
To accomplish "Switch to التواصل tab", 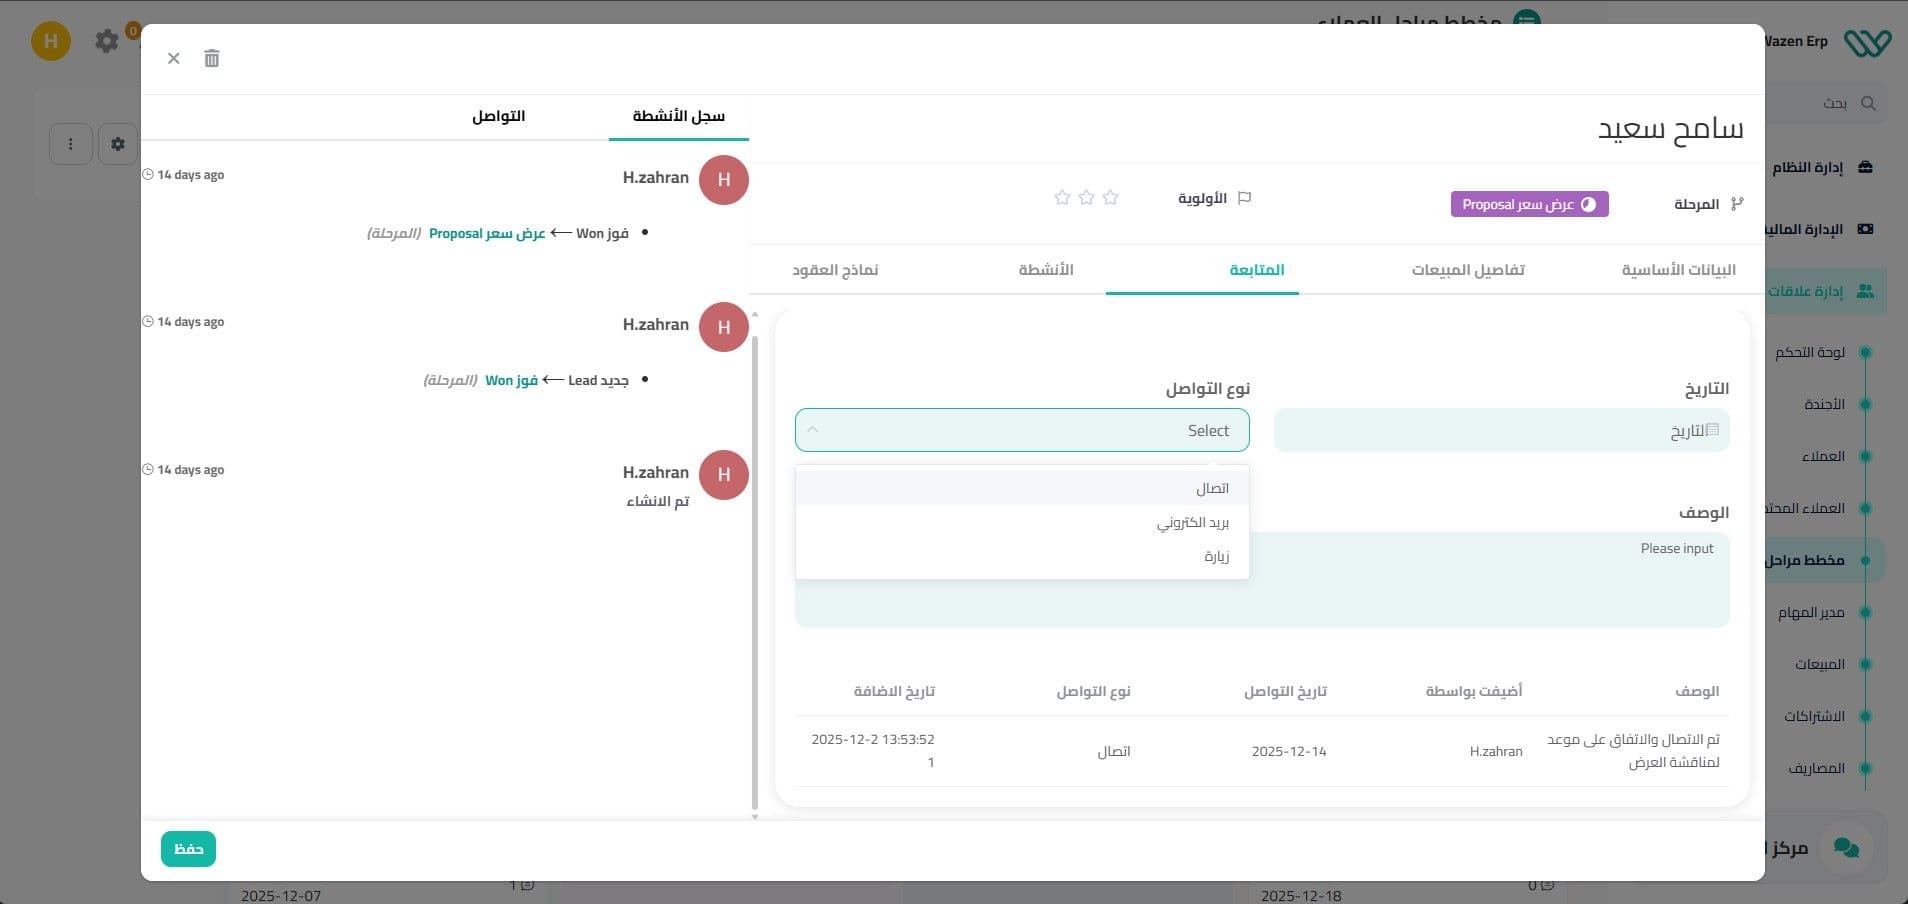I will tap(498, 117).
